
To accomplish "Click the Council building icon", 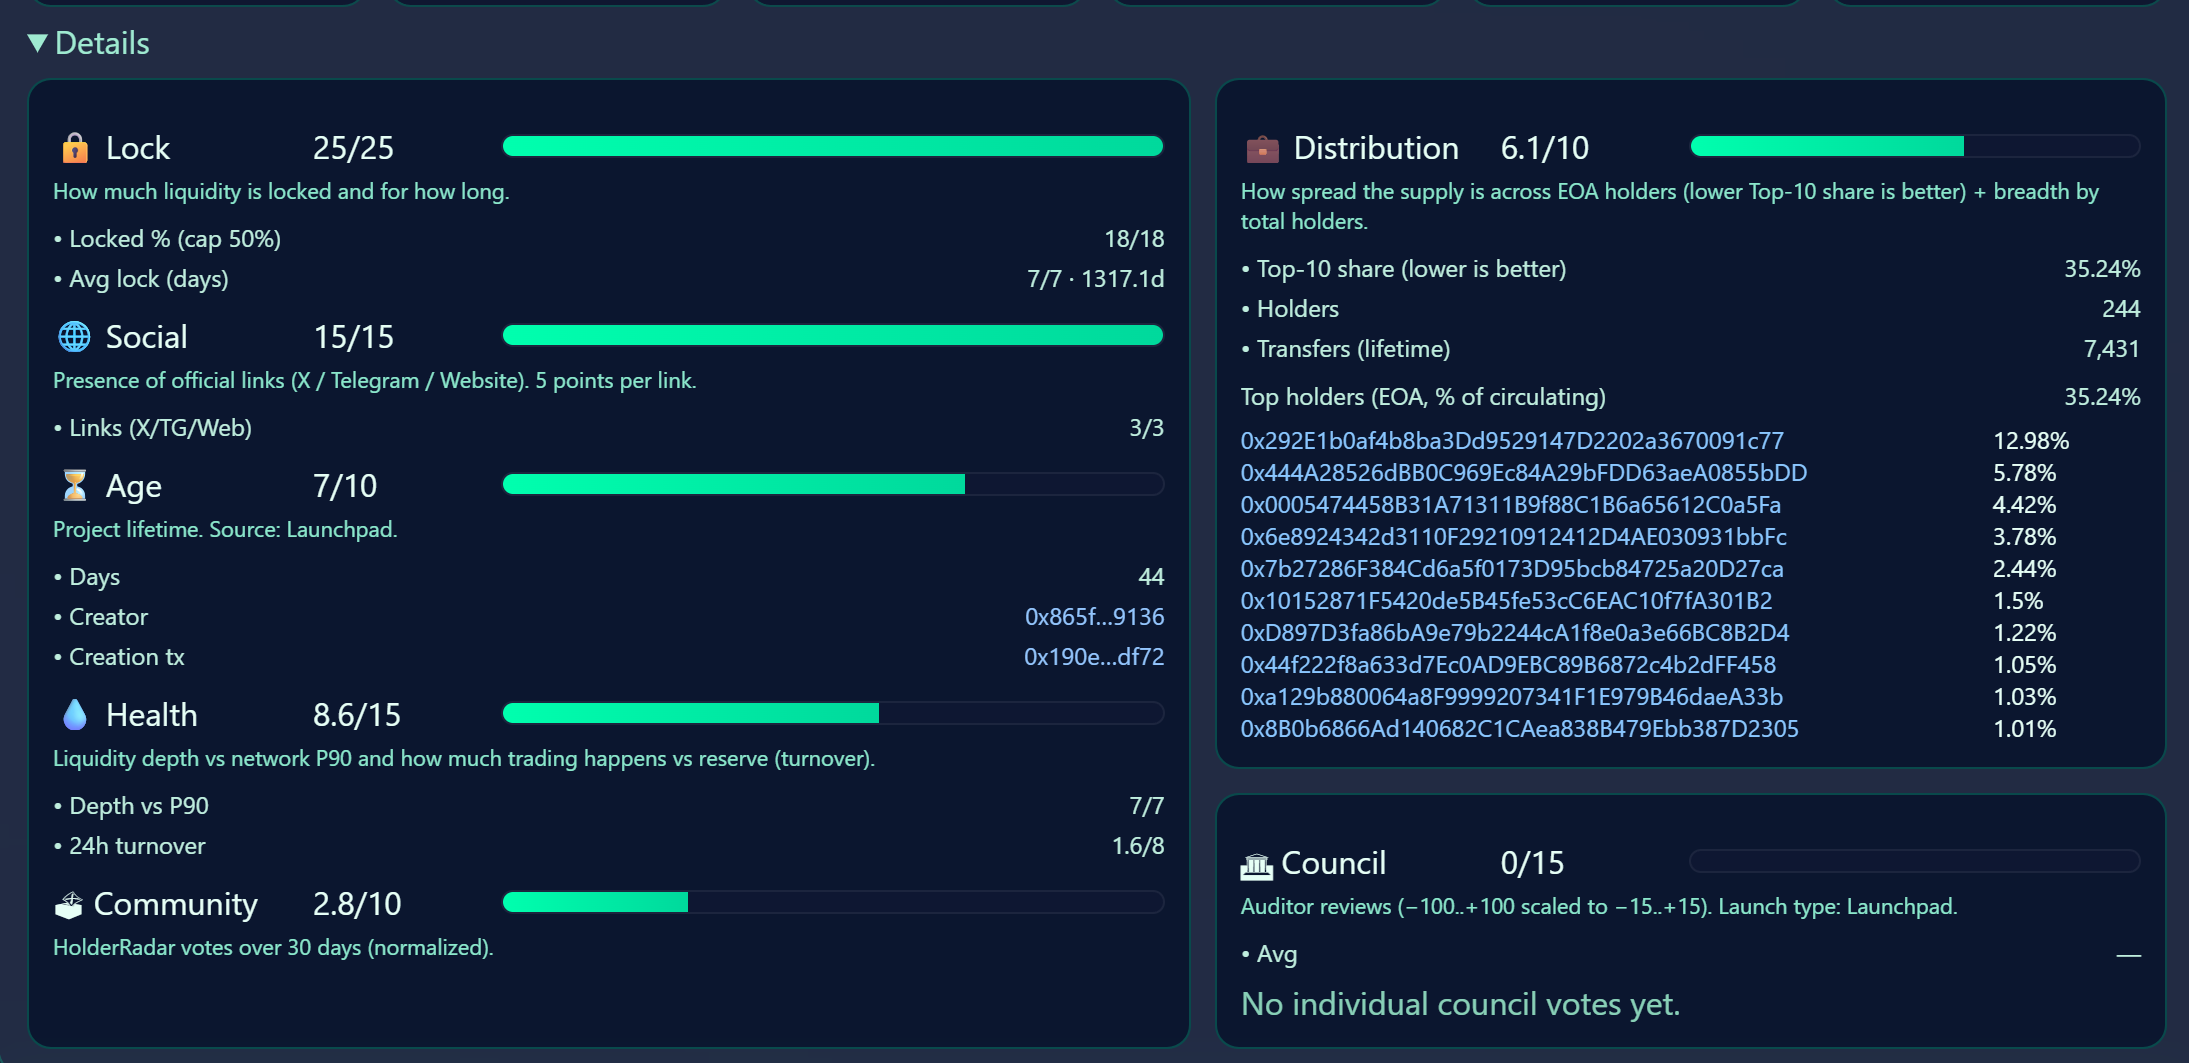I will [1256, 864].
